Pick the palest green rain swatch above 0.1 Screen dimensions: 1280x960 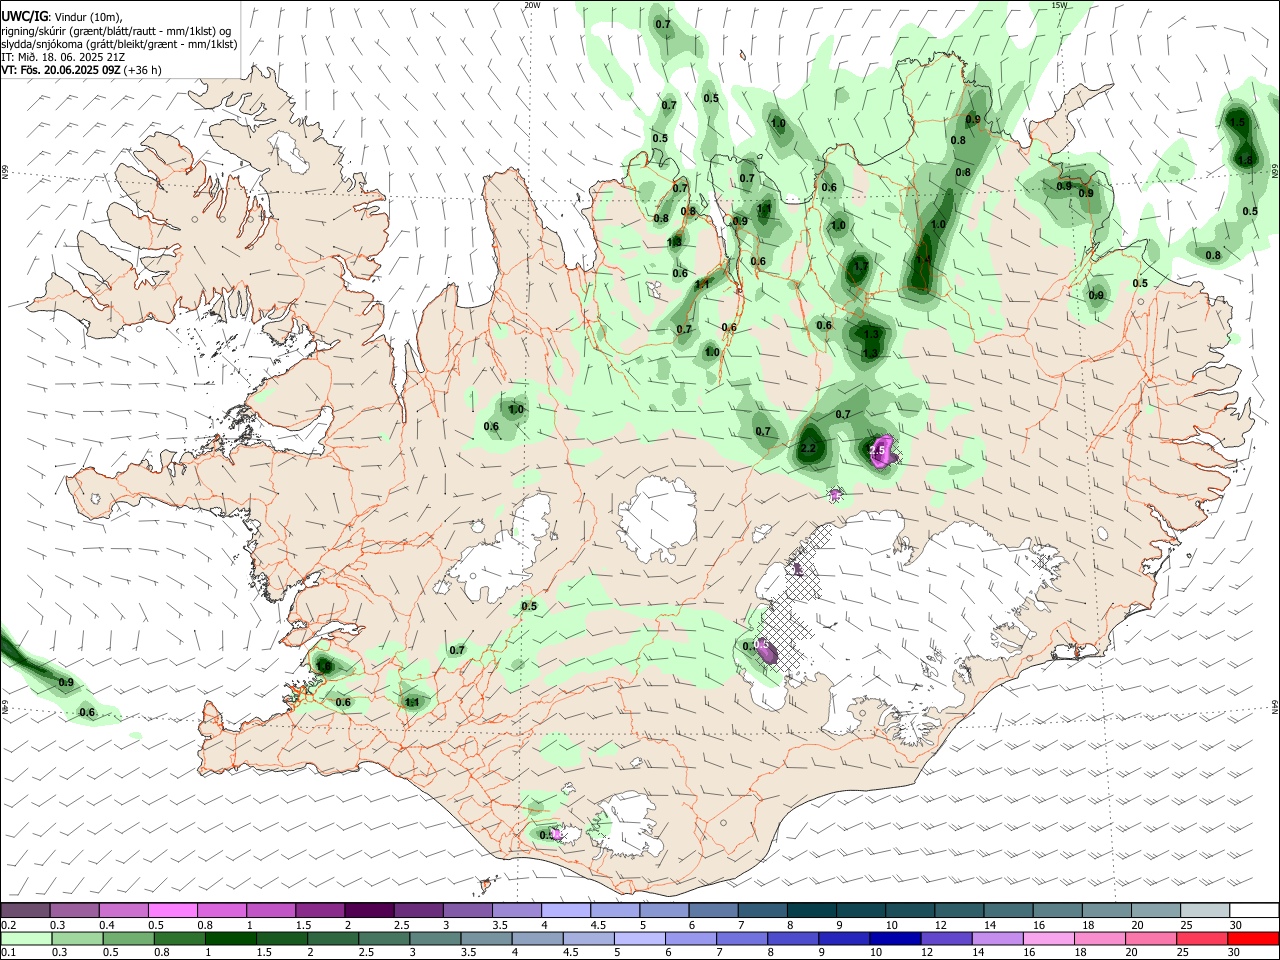coord(26,939)
